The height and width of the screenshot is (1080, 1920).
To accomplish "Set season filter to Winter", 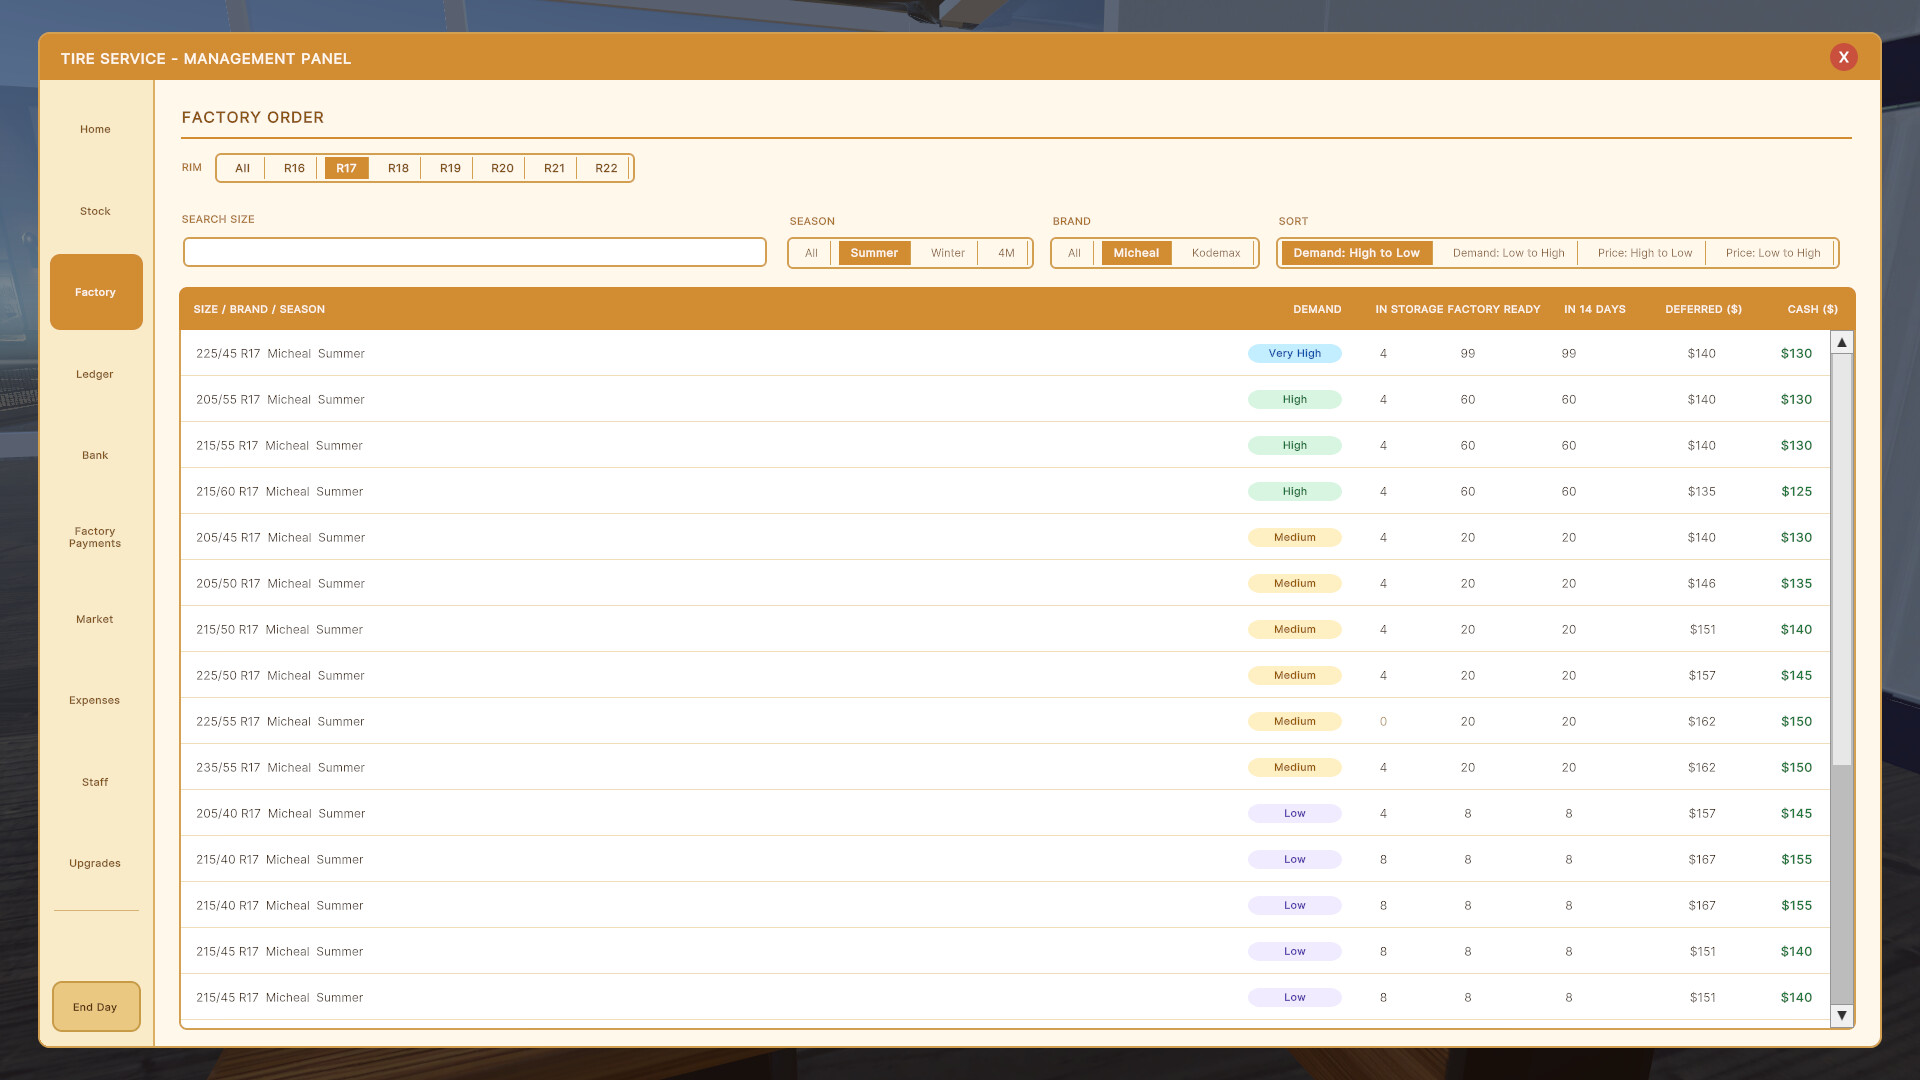I will (947, 253).
